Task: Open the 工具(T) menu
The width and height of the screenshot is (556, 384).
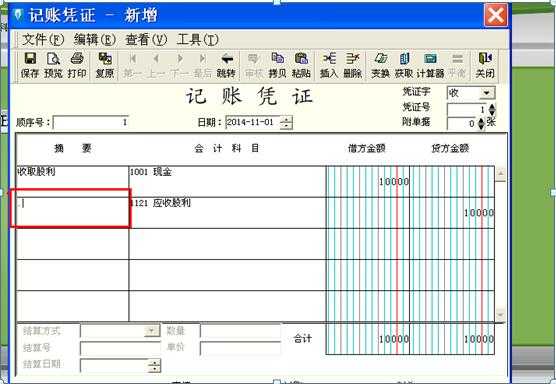Action: click(x=198, y=39)
